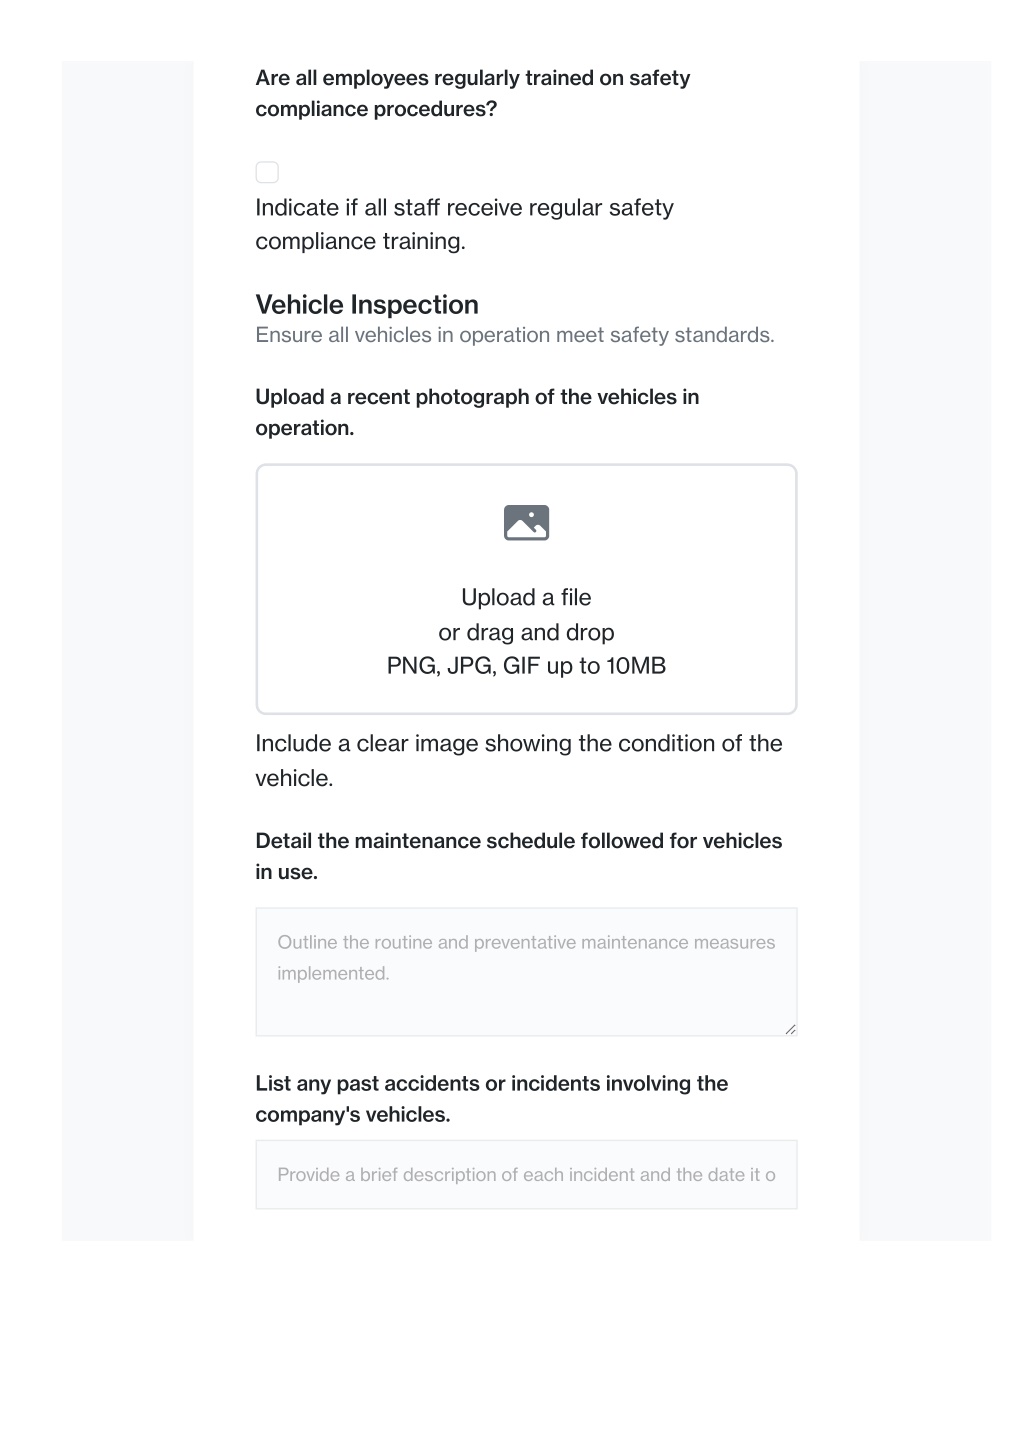
Task: Click empty space inside vehicle photo upload box
Action: [x=350, y=560]
